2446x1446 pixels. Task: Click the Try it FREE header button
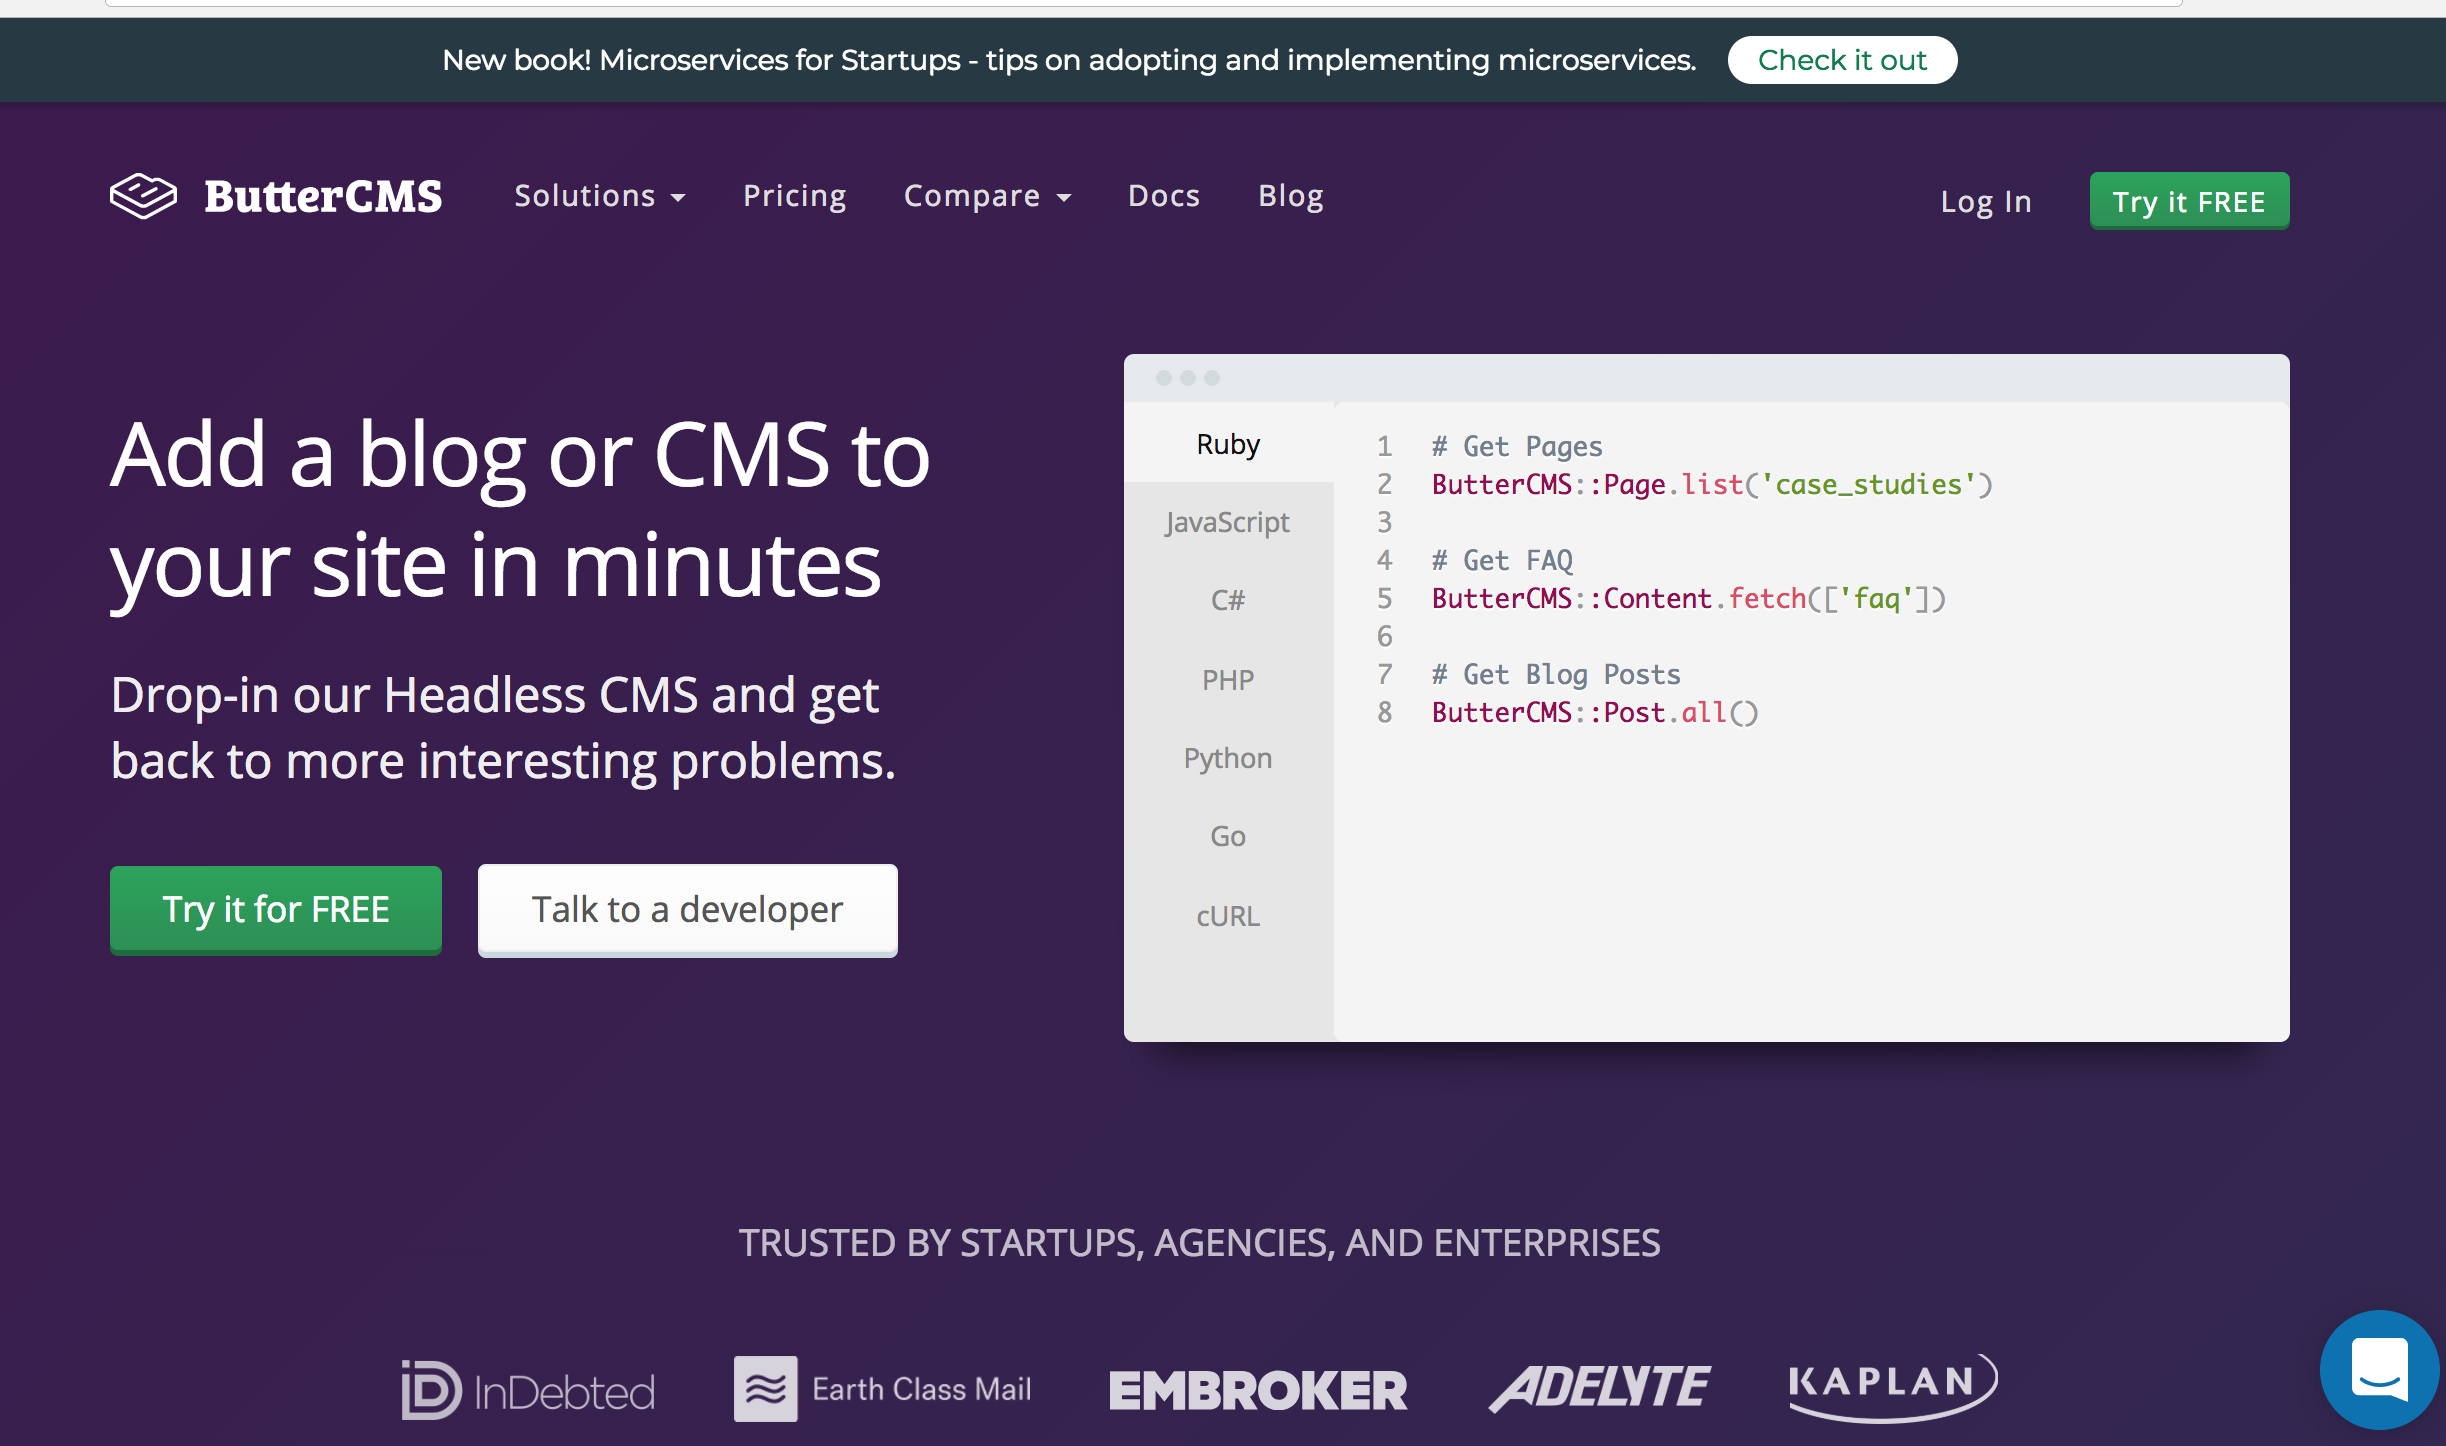(2189, 201)
